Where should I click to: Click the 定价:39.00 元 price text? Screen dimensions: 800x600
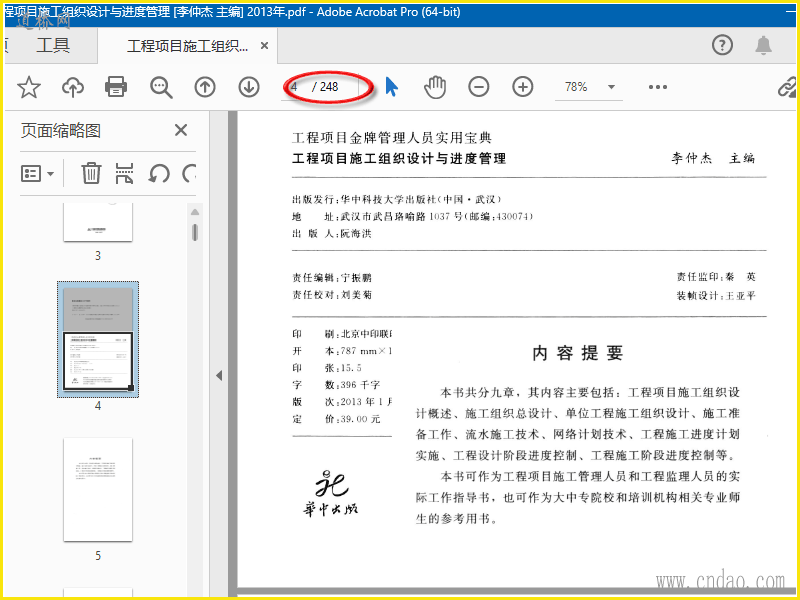337,419
